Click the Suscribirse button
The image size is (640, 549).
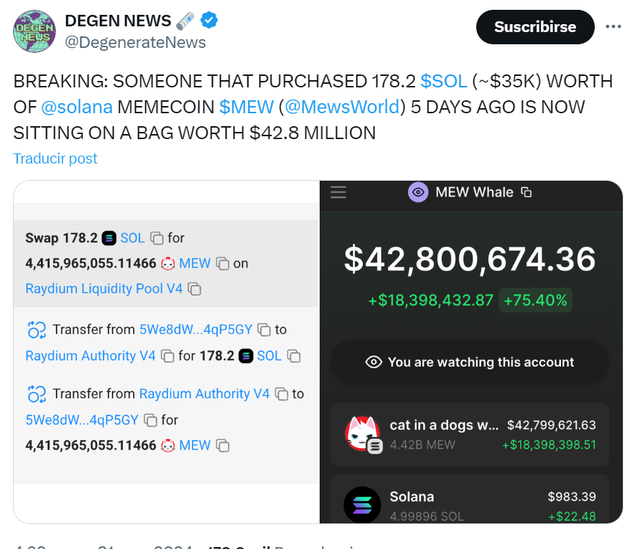coord(535,27)
